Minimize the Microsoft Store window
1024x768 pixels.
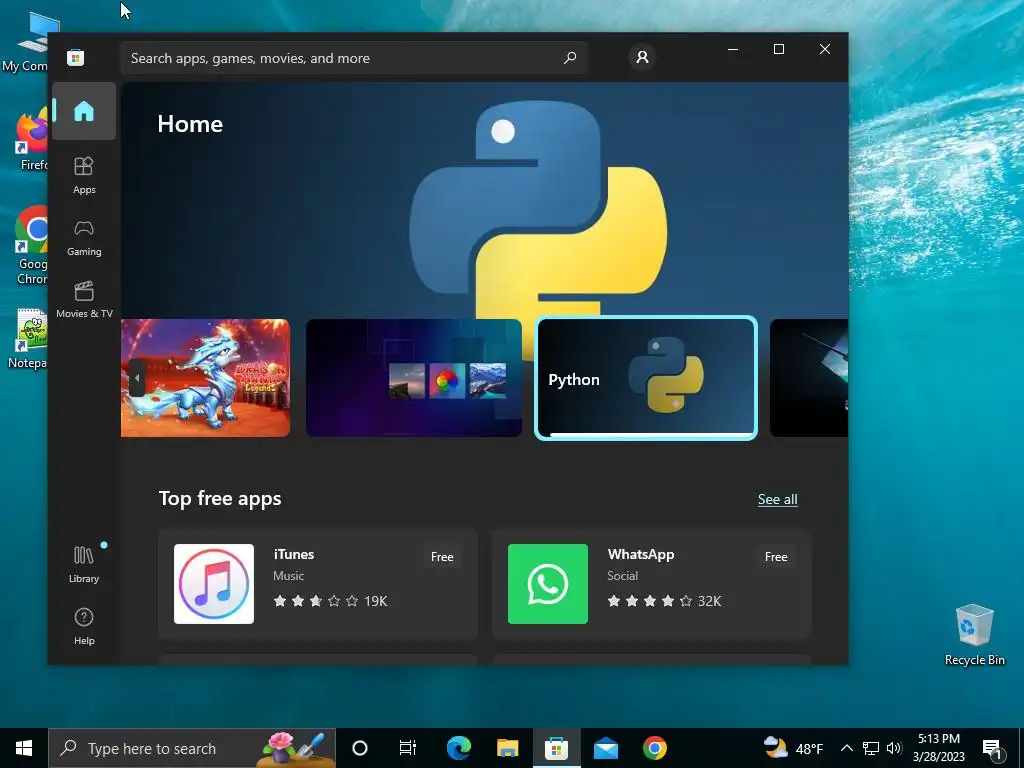(x=733, y=49)
